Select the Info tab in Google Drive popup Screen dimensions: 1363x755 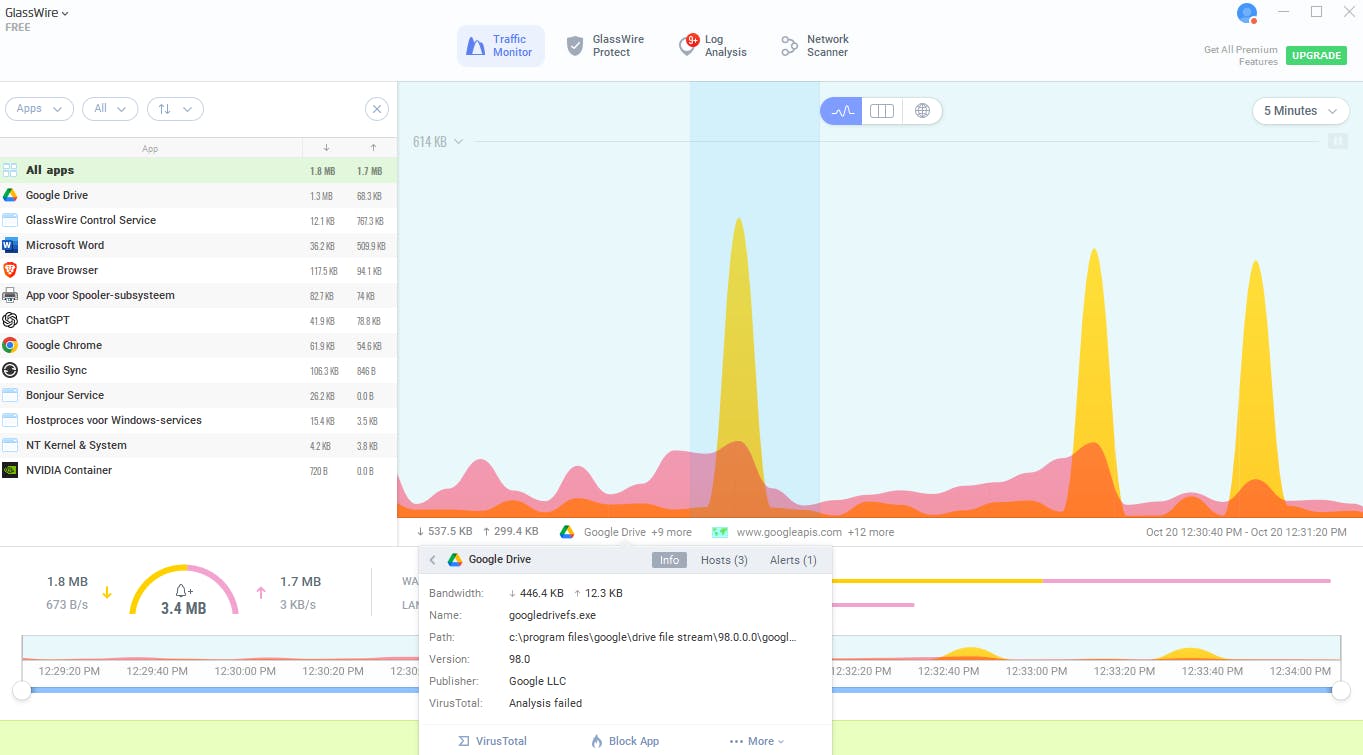tap(669, 560)
